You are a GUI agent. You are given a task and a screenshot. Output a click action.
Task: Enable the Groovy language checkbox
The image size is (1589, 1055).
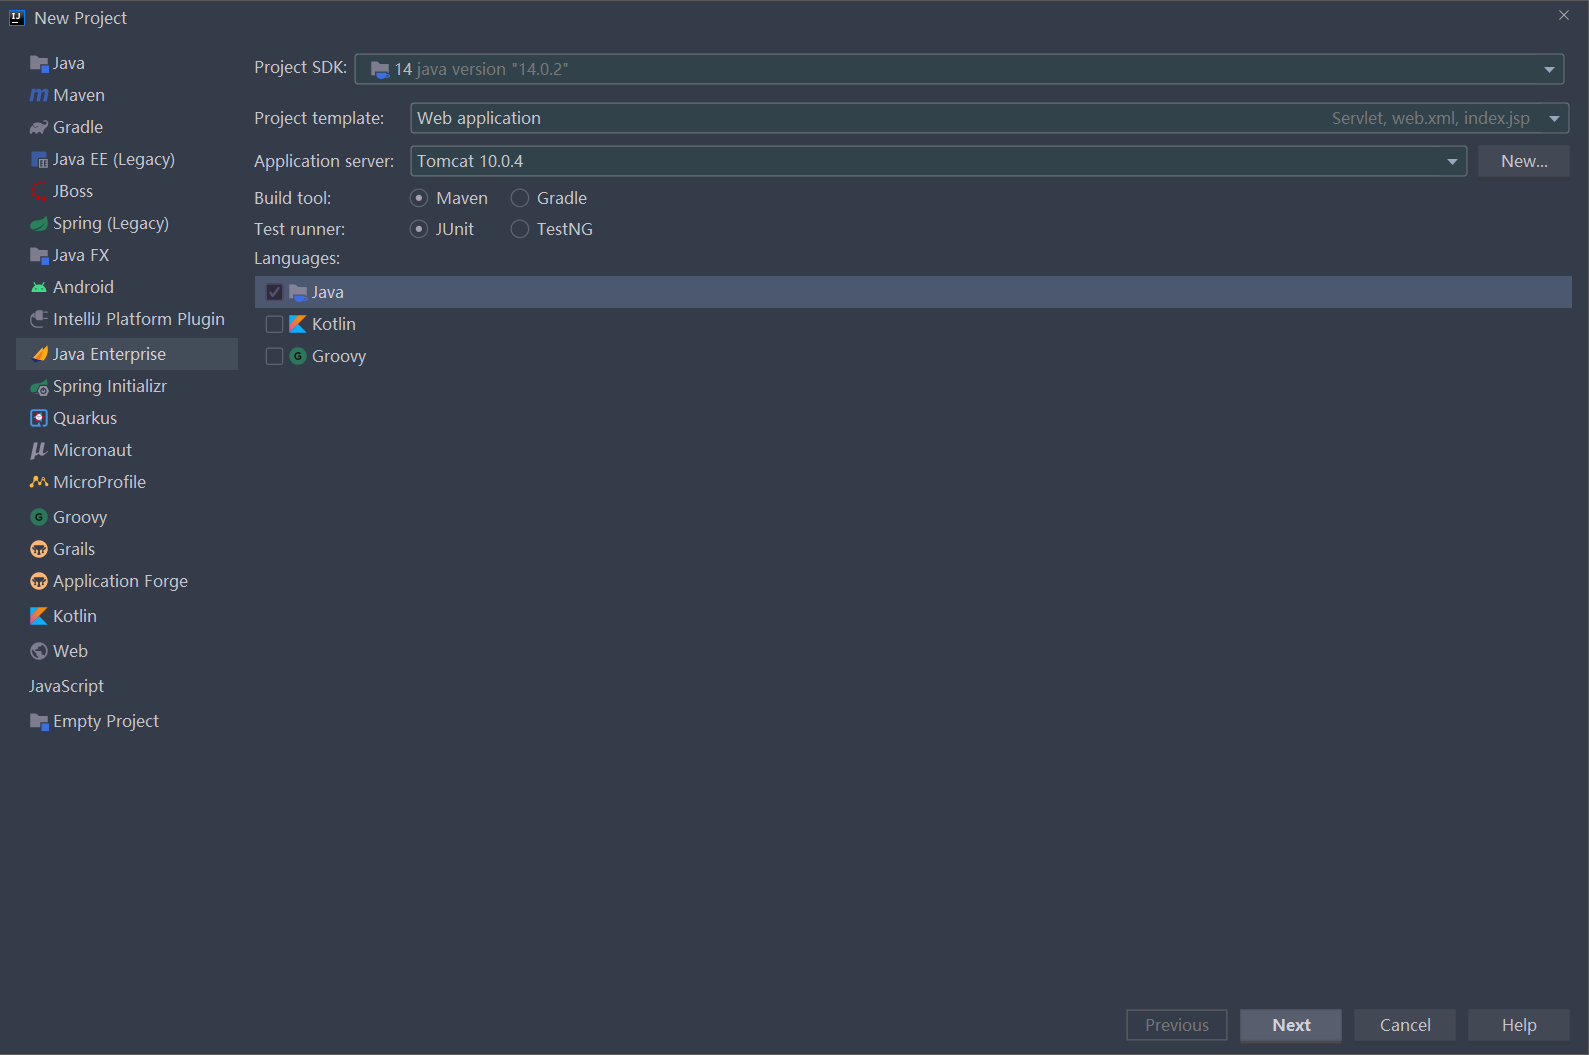click(274, 356)
